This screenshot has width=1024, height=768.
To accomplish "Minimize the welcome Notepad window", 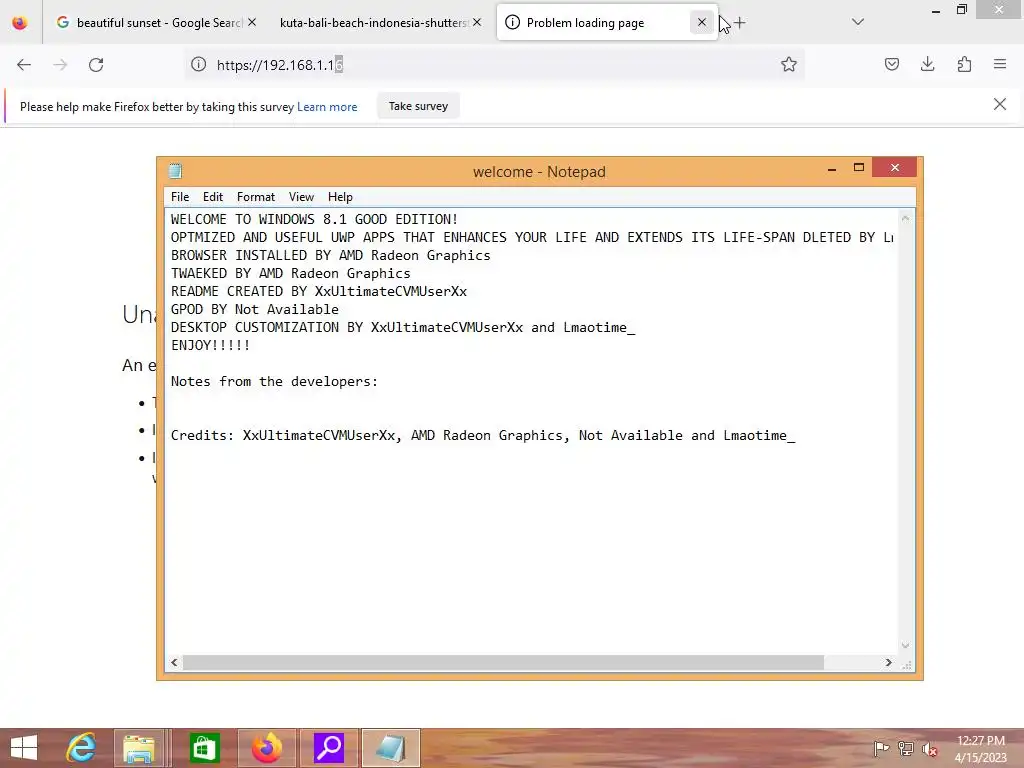I will point(832,168).
